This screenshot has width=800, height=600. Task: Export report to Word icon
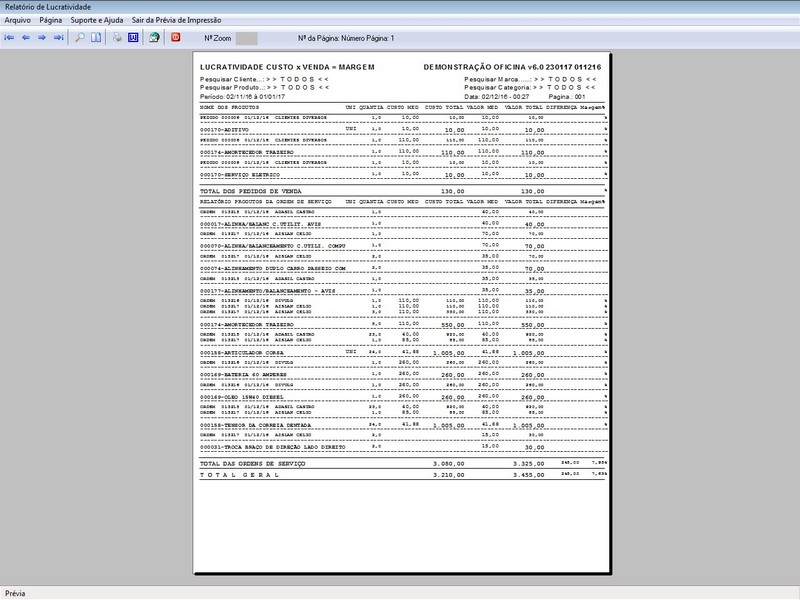coord(133,38)
